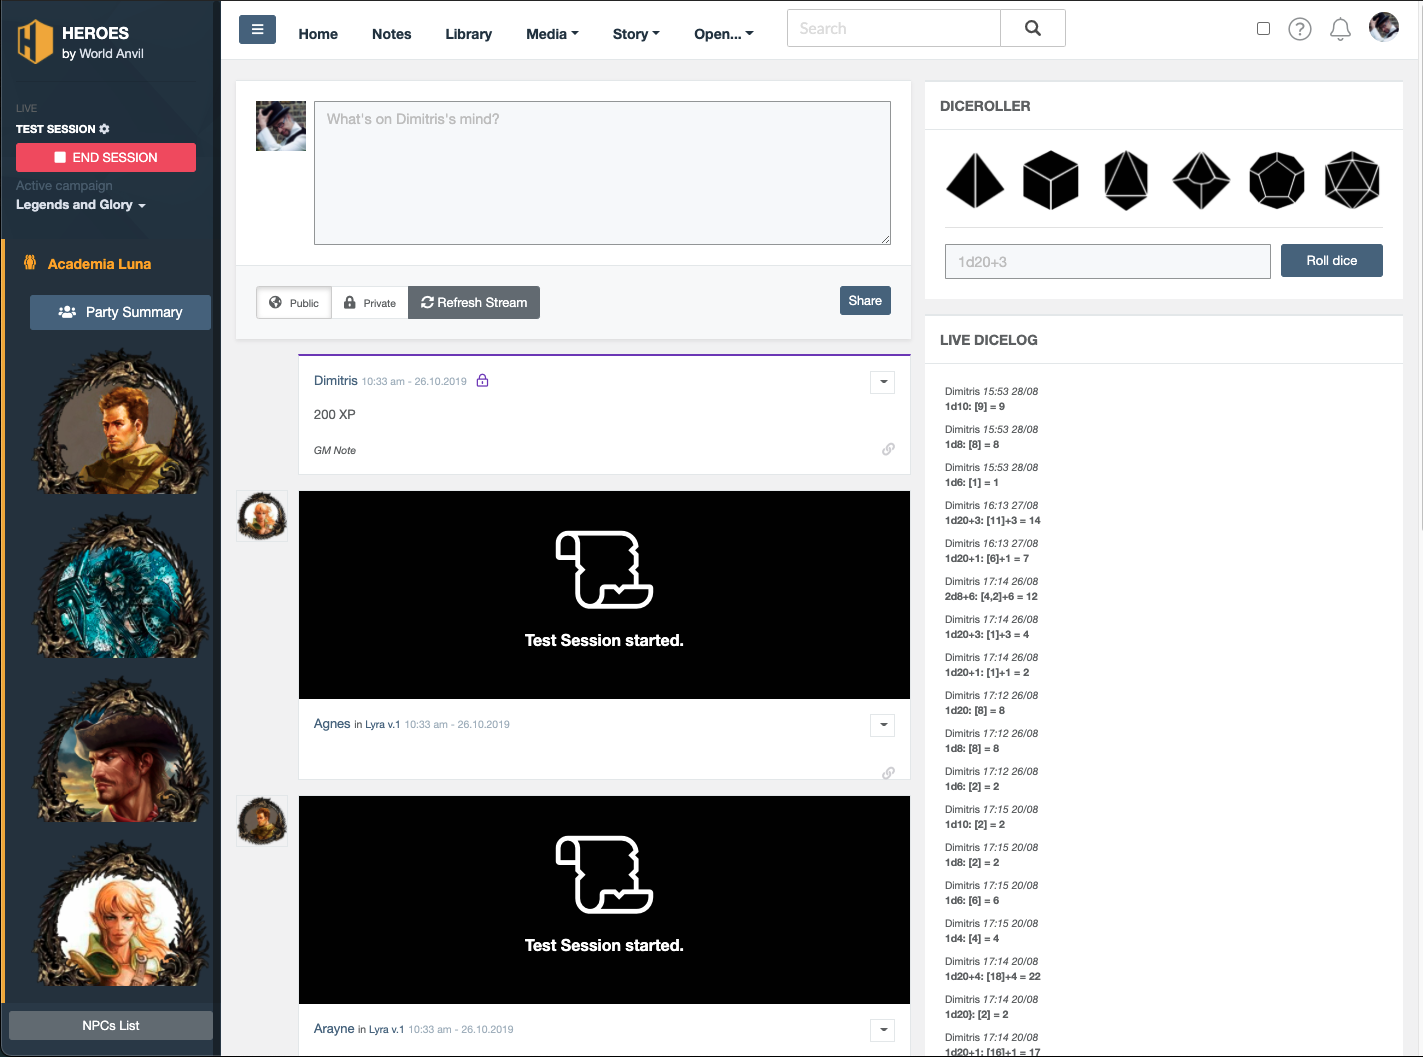Open the Test Session settings gear

point(104,128)
